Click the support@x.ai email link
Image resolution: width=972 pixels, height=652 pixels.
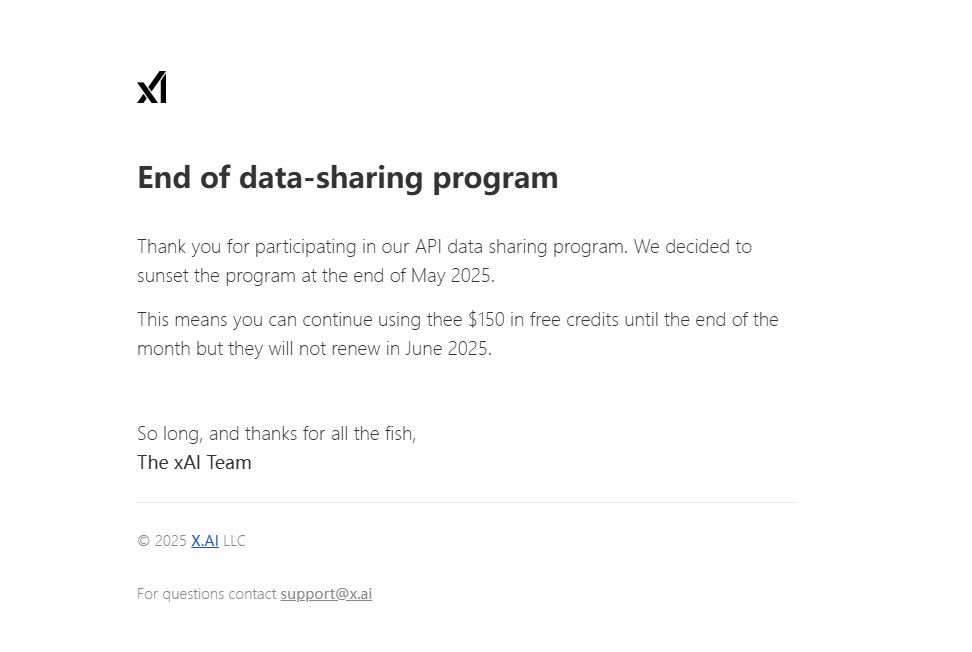coord(326,594)
